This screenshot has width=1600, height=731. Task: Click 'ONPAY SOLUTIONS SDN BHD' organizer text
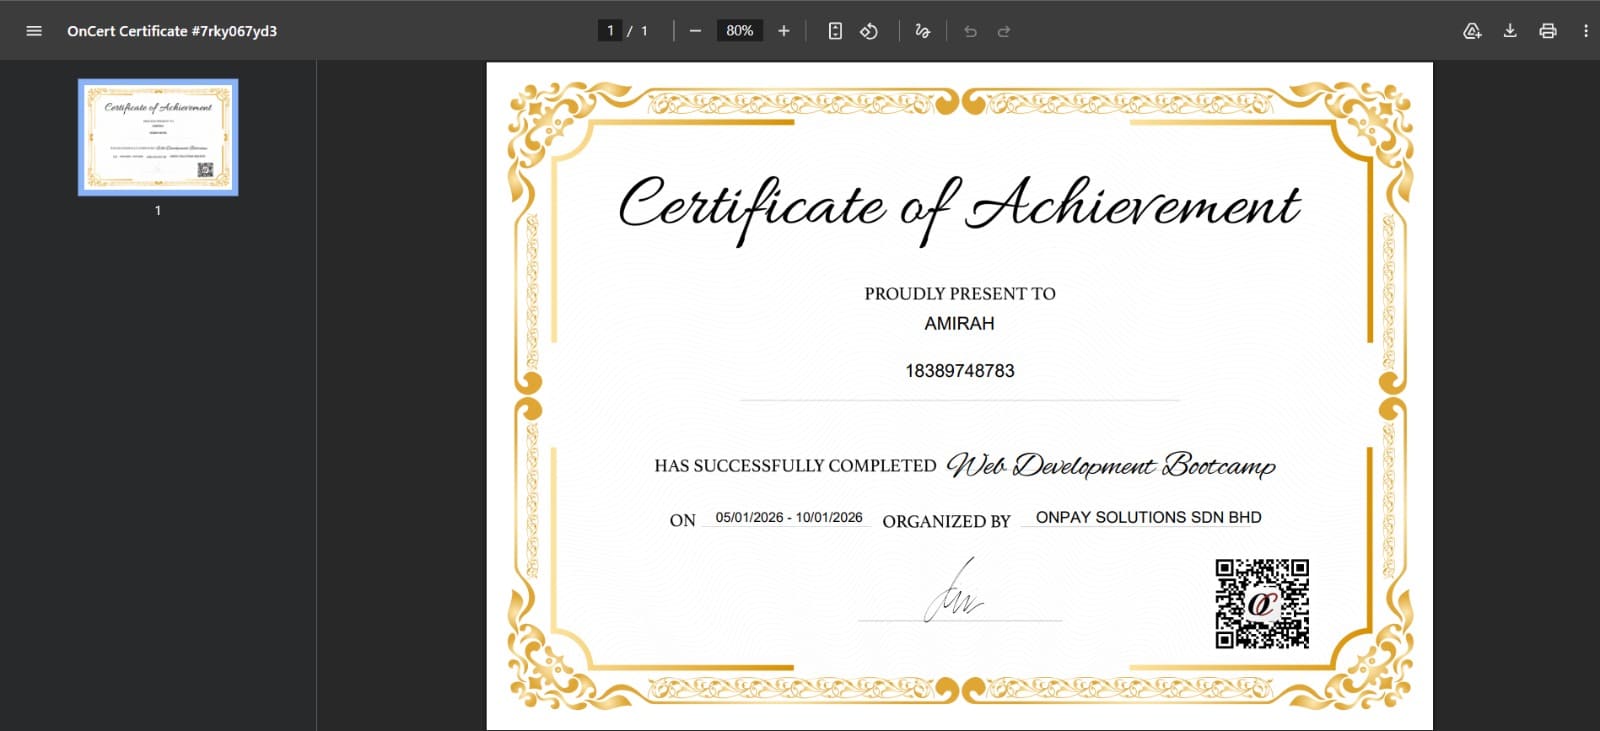pyautogui.click(x=1148, y=517)
